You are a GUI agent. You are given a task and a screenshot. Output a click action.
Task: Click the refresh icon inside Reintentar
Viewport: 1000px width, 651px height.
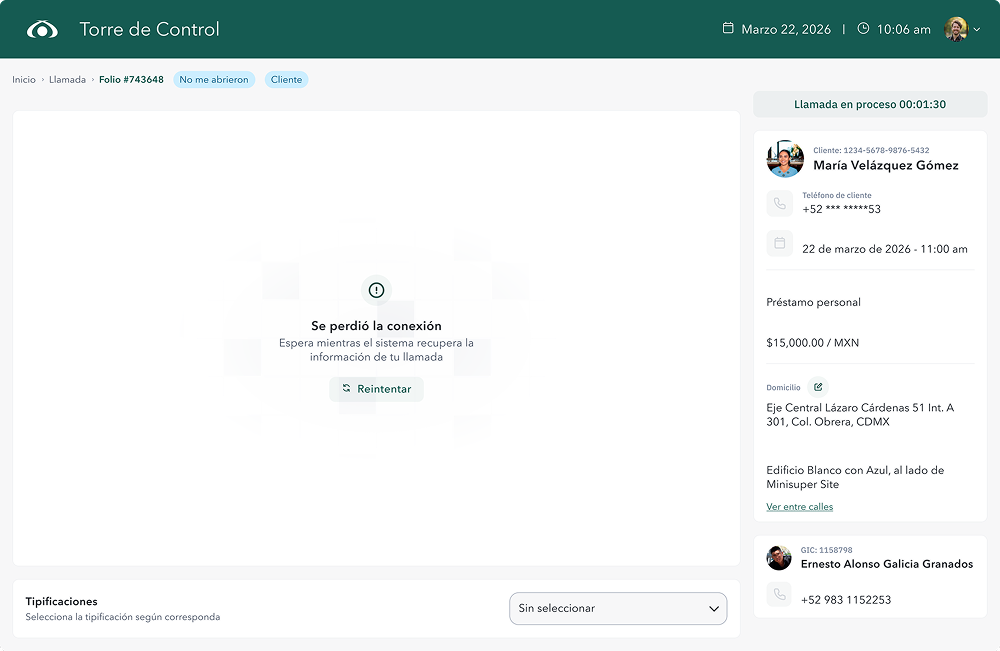[346, 388]
